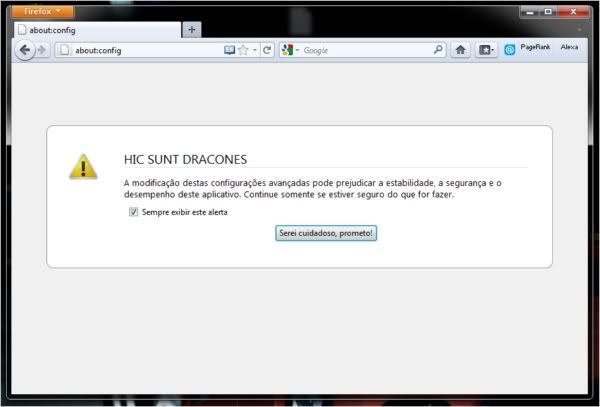Open the orange Firefox menu button
This screenshot has width=600, height=407.
point(42,11)
